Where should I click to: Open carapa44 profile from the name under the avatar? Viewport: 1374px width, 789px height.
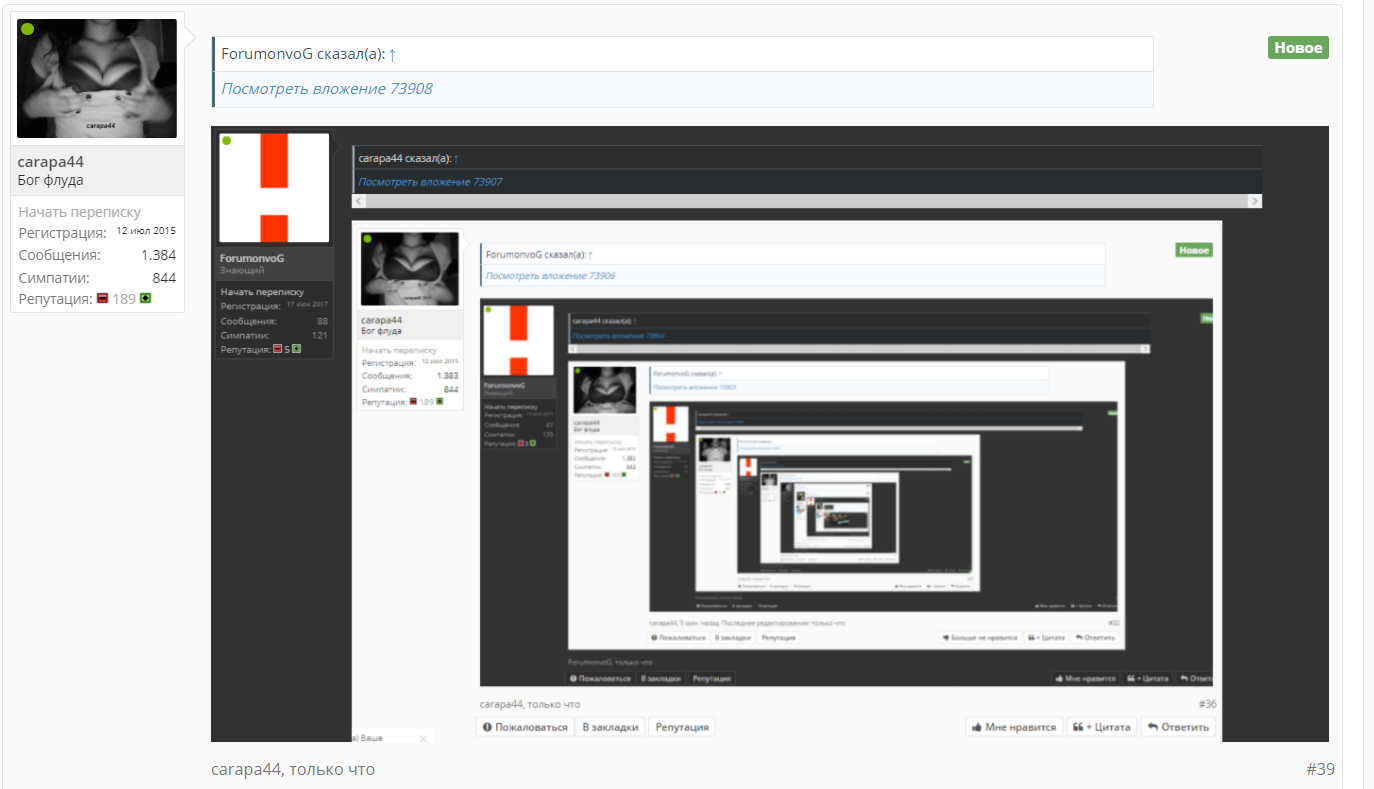(x=51, y=162)
